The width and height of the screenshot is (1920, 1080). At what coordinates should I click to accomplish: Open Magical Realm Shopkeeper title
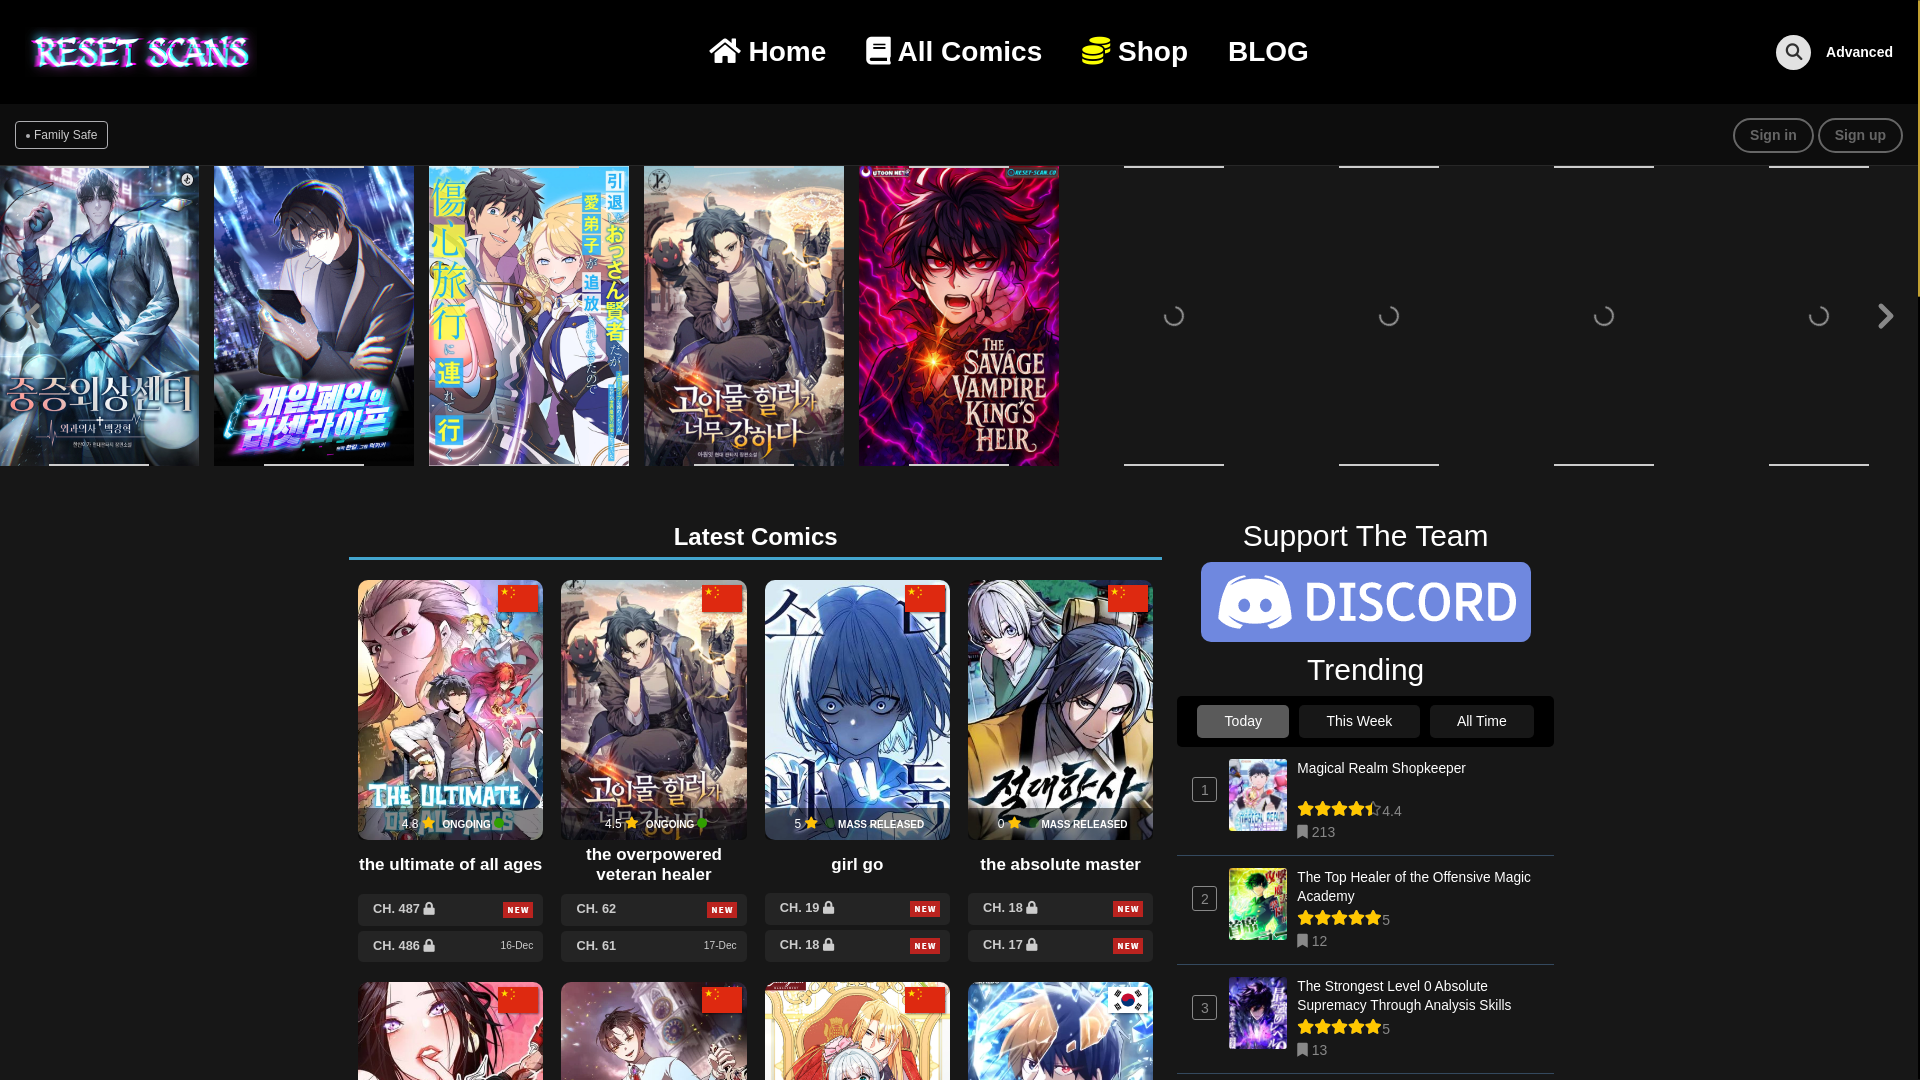click(1381, 768)
